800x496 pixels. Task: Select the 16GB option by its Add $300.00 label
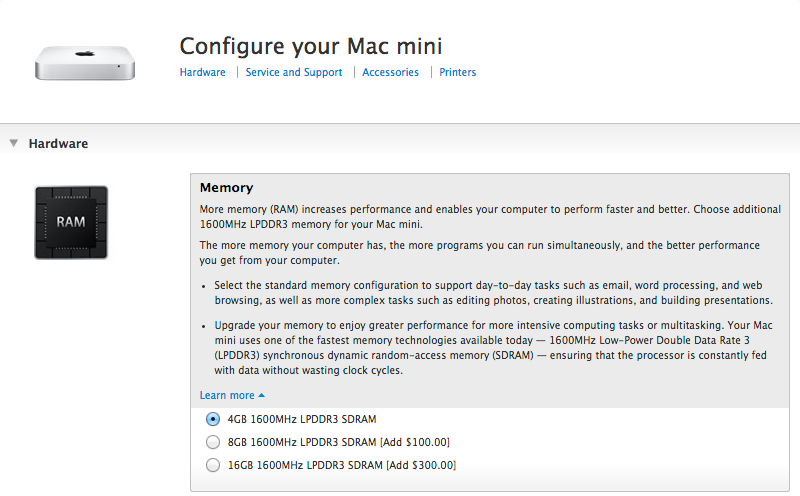(421, 465)
